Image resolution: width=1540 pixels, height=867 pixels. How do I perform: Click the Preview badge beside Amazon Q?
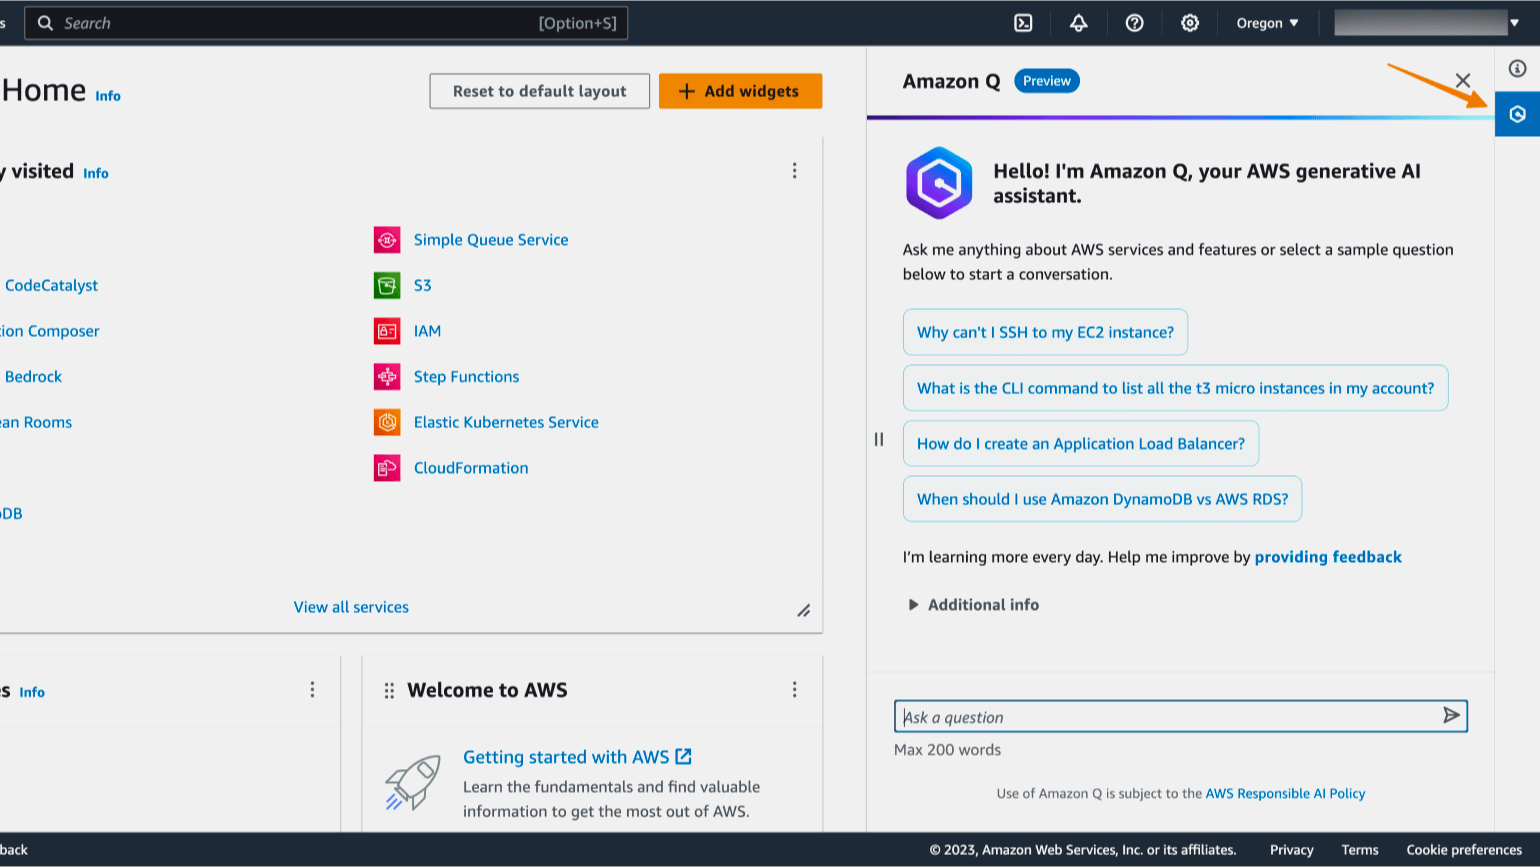(1047, 81)
